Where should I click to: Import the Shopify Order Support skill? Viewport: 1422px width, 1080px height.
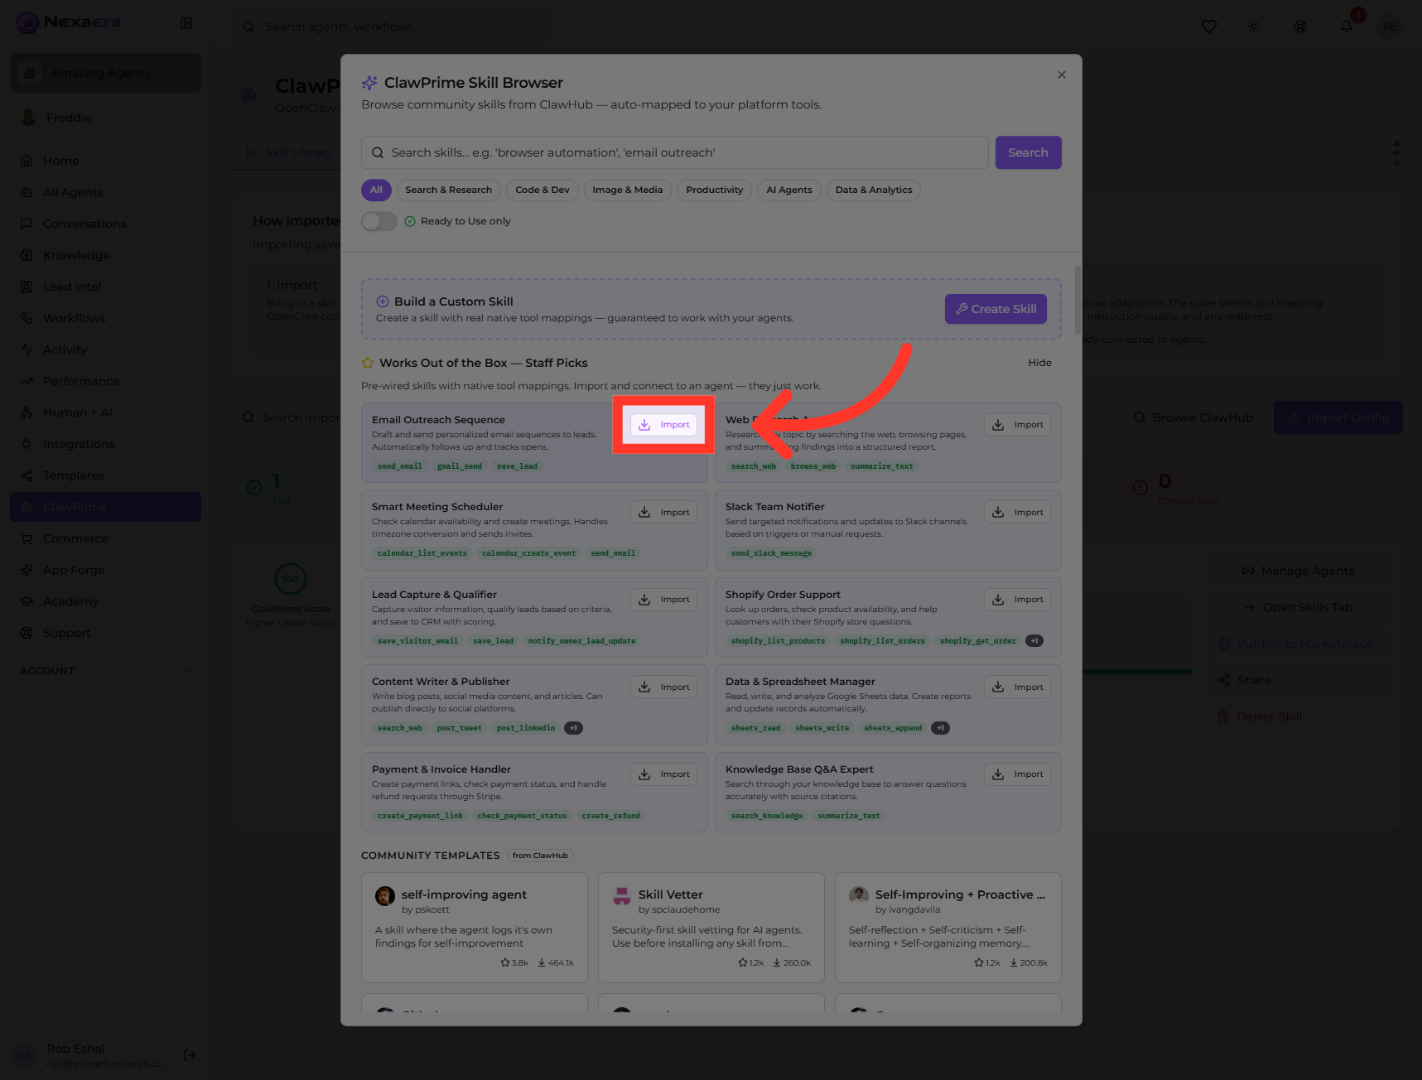[x=1017, y=599]
